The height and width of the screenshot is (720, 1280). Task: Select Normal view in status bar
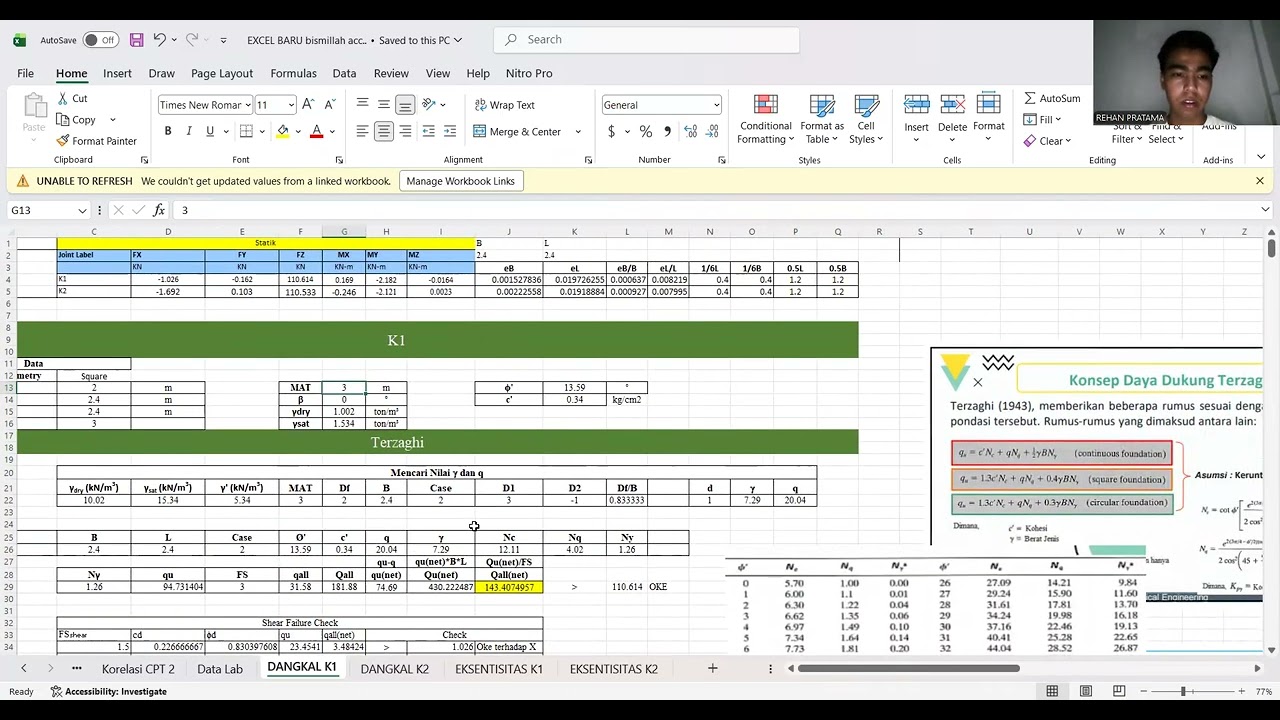[1052, 691]
